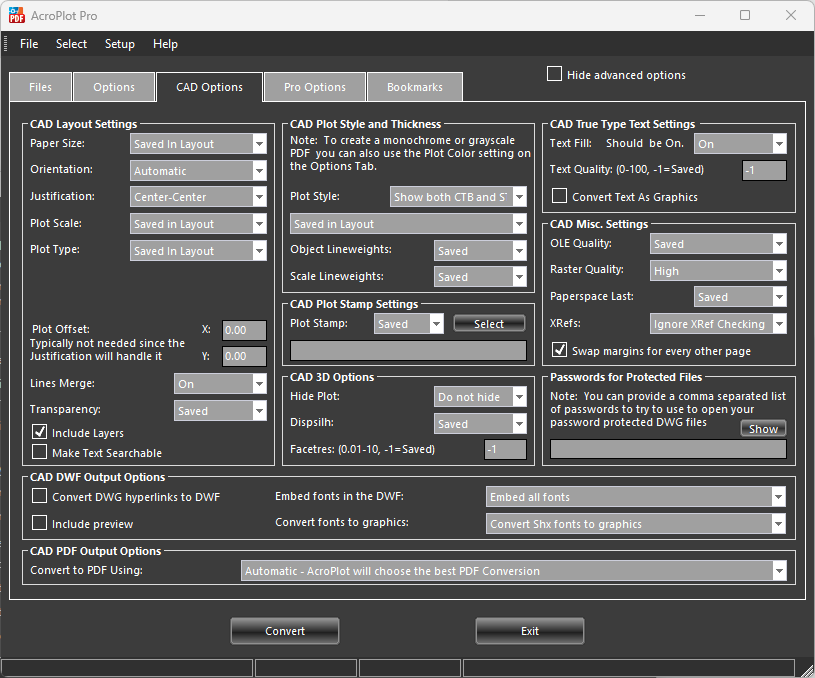Expand the Justification dropdown
The width and height of the screenshot is (815, 678).
tap(199, 197)
